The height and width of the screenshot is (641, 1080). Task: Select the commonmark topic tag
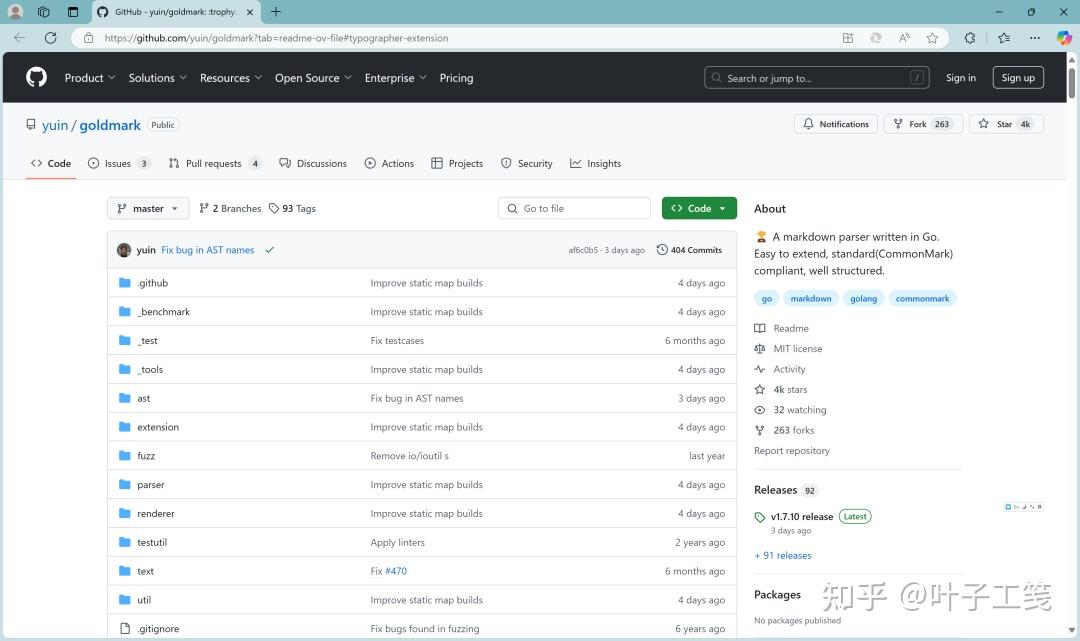(x=922, y=298)
